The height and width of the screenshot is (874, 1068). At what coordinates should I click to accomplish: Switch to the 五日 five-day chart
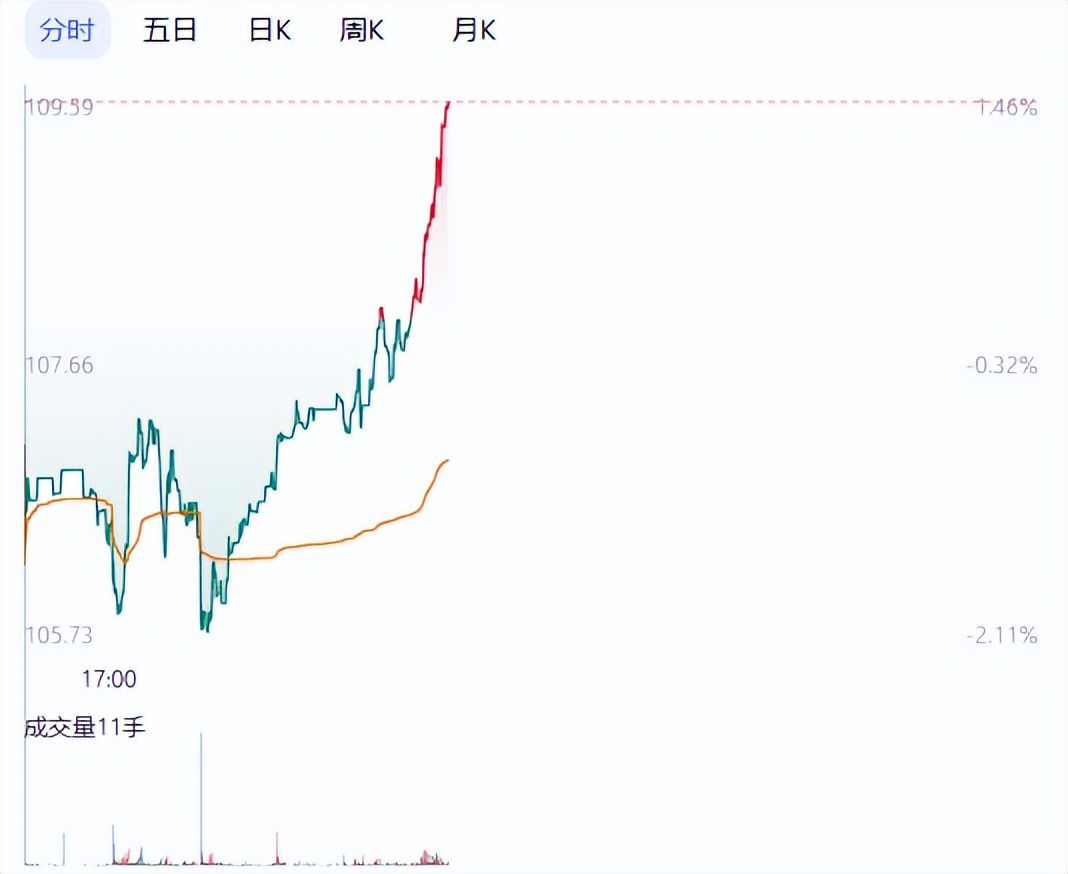click(x=170, y=30)
